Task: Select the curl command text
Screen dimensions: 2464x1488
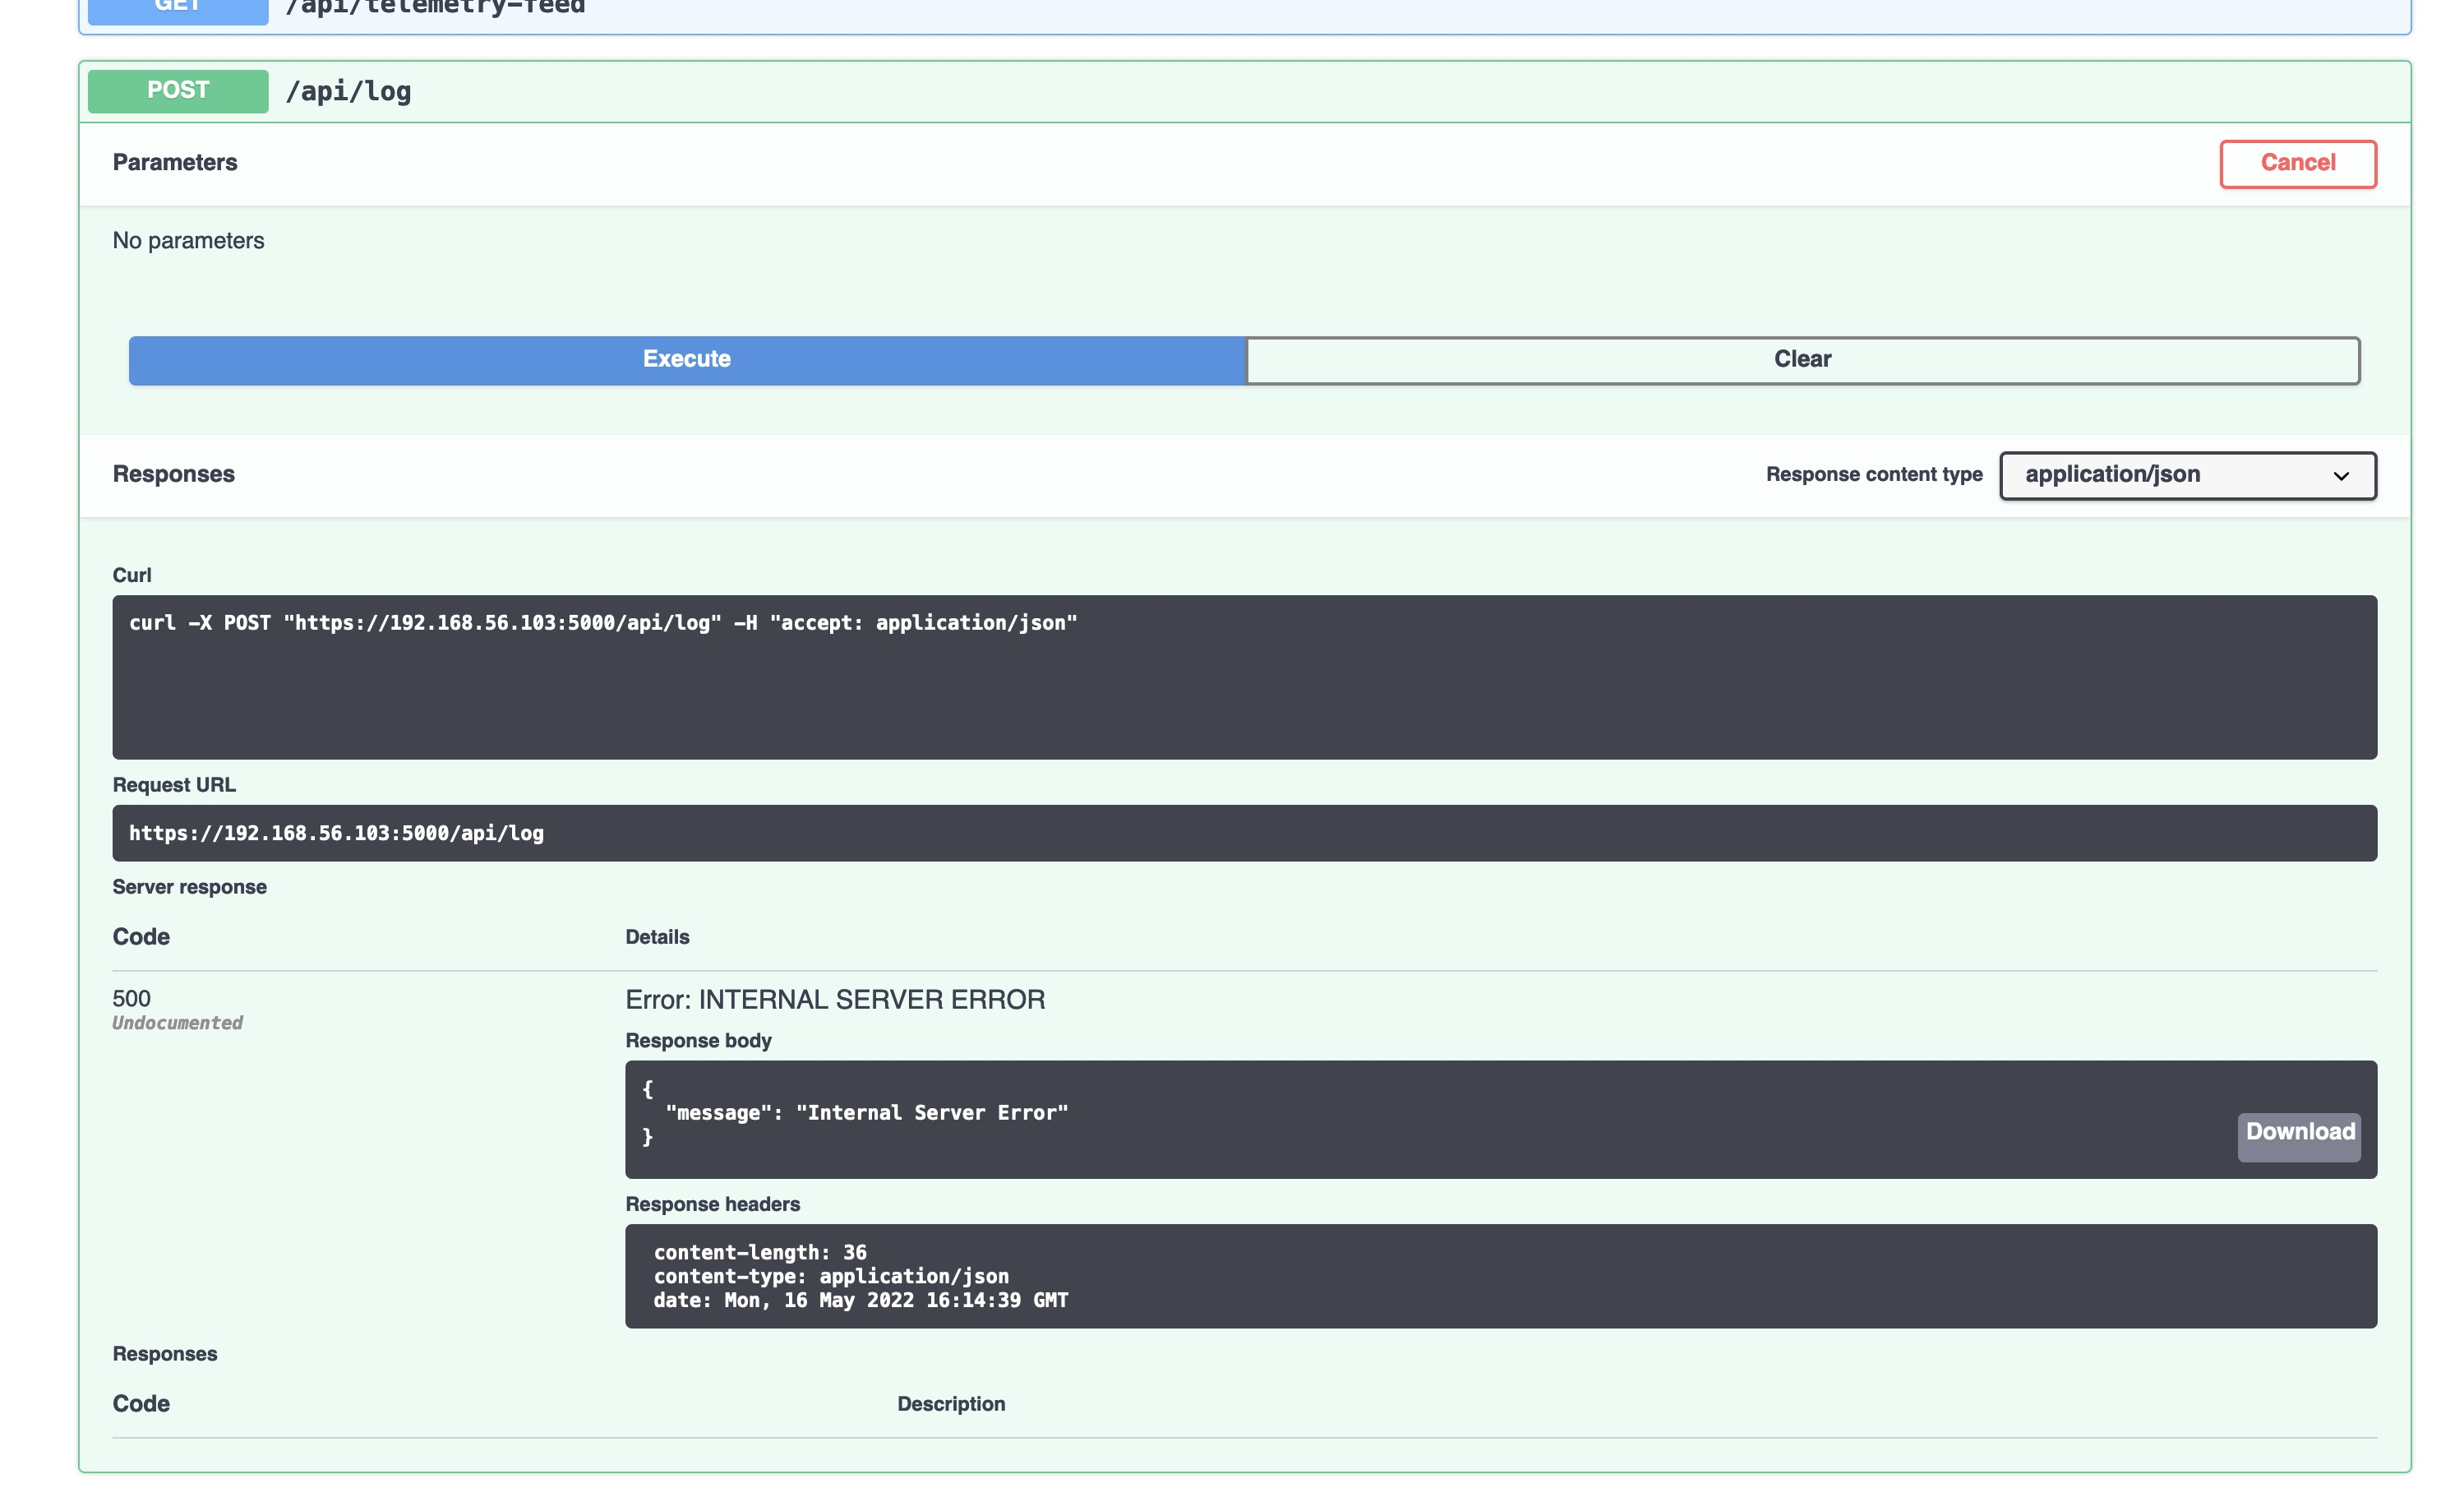Action: pyautogui.click(x=603, y=622)
